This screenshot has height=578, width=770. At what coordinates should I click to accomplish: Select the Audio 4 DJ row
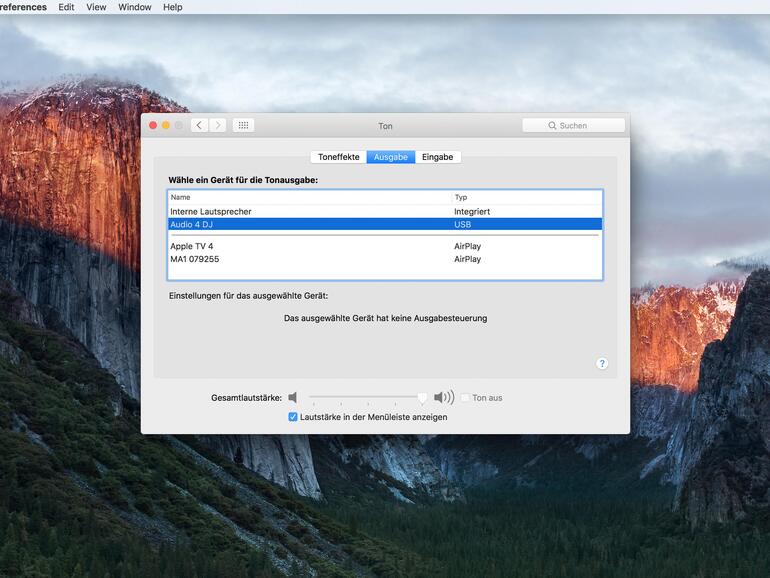click(385, 224)
